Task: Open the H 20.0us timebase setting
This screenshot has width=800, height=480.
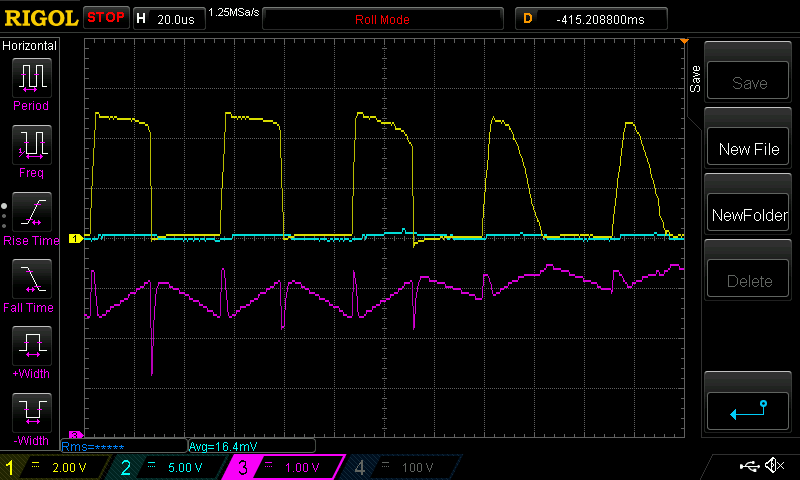Action: point(166,19)
